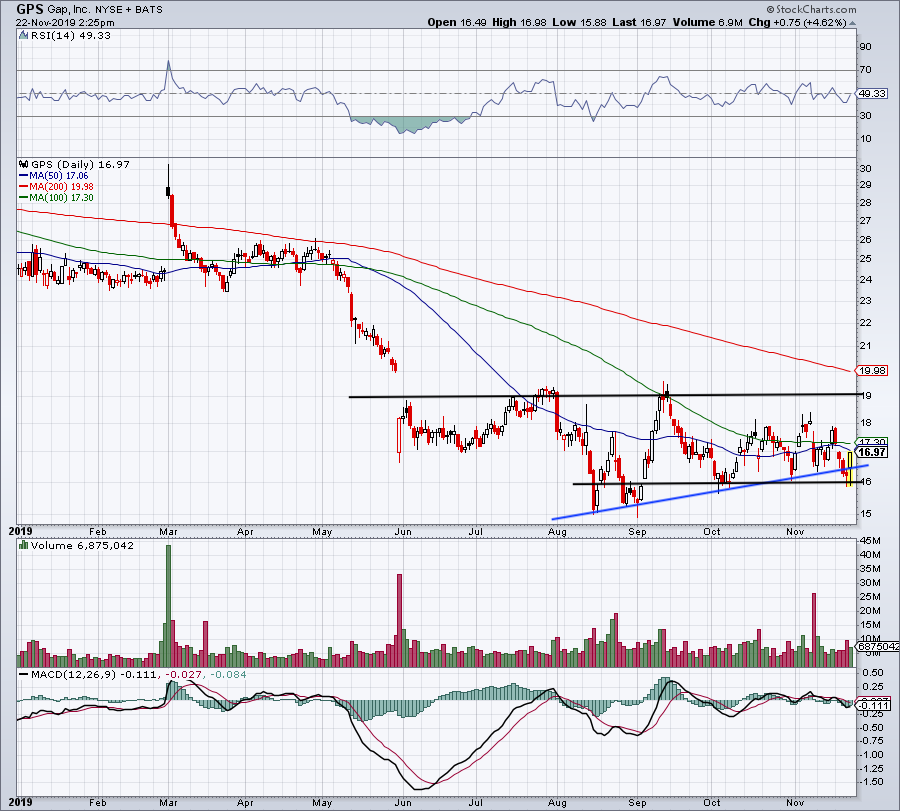Click the GPS ticker symbol in header

point(29,9)
